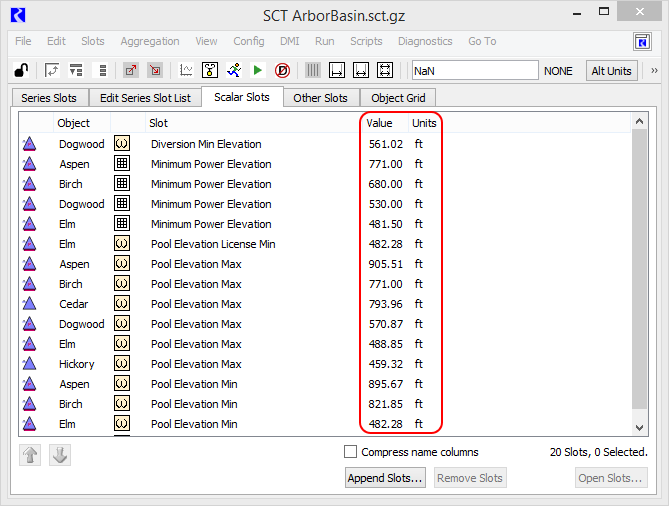The image size is (669, 506).
Task: Enable Compress name columns checkbox
Action: click(x=351, y=452)
